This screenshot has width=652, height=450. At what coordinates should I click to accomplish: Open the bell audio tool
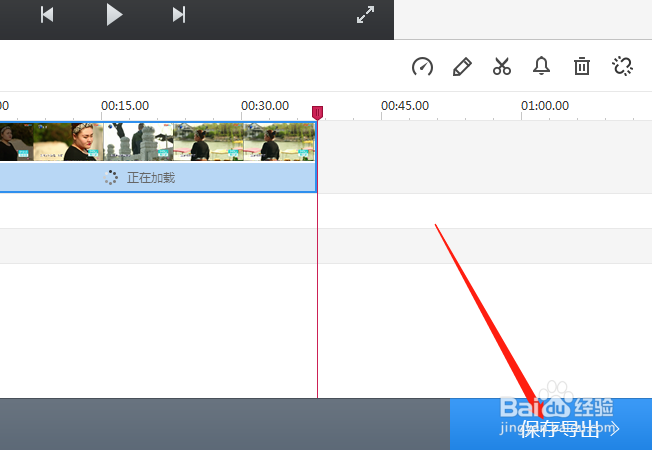coord(541,66)
